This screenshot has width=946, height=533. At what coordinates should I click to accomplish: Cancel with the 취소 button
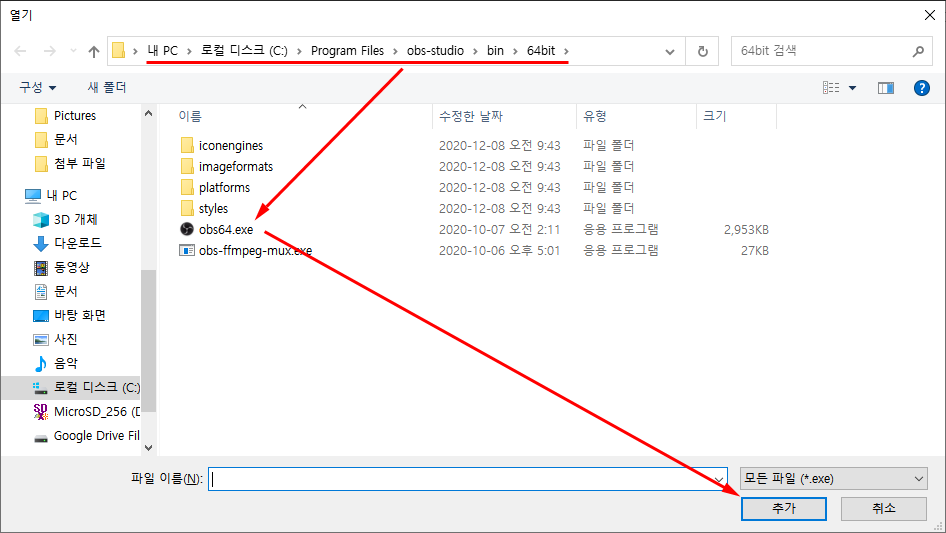884,508
